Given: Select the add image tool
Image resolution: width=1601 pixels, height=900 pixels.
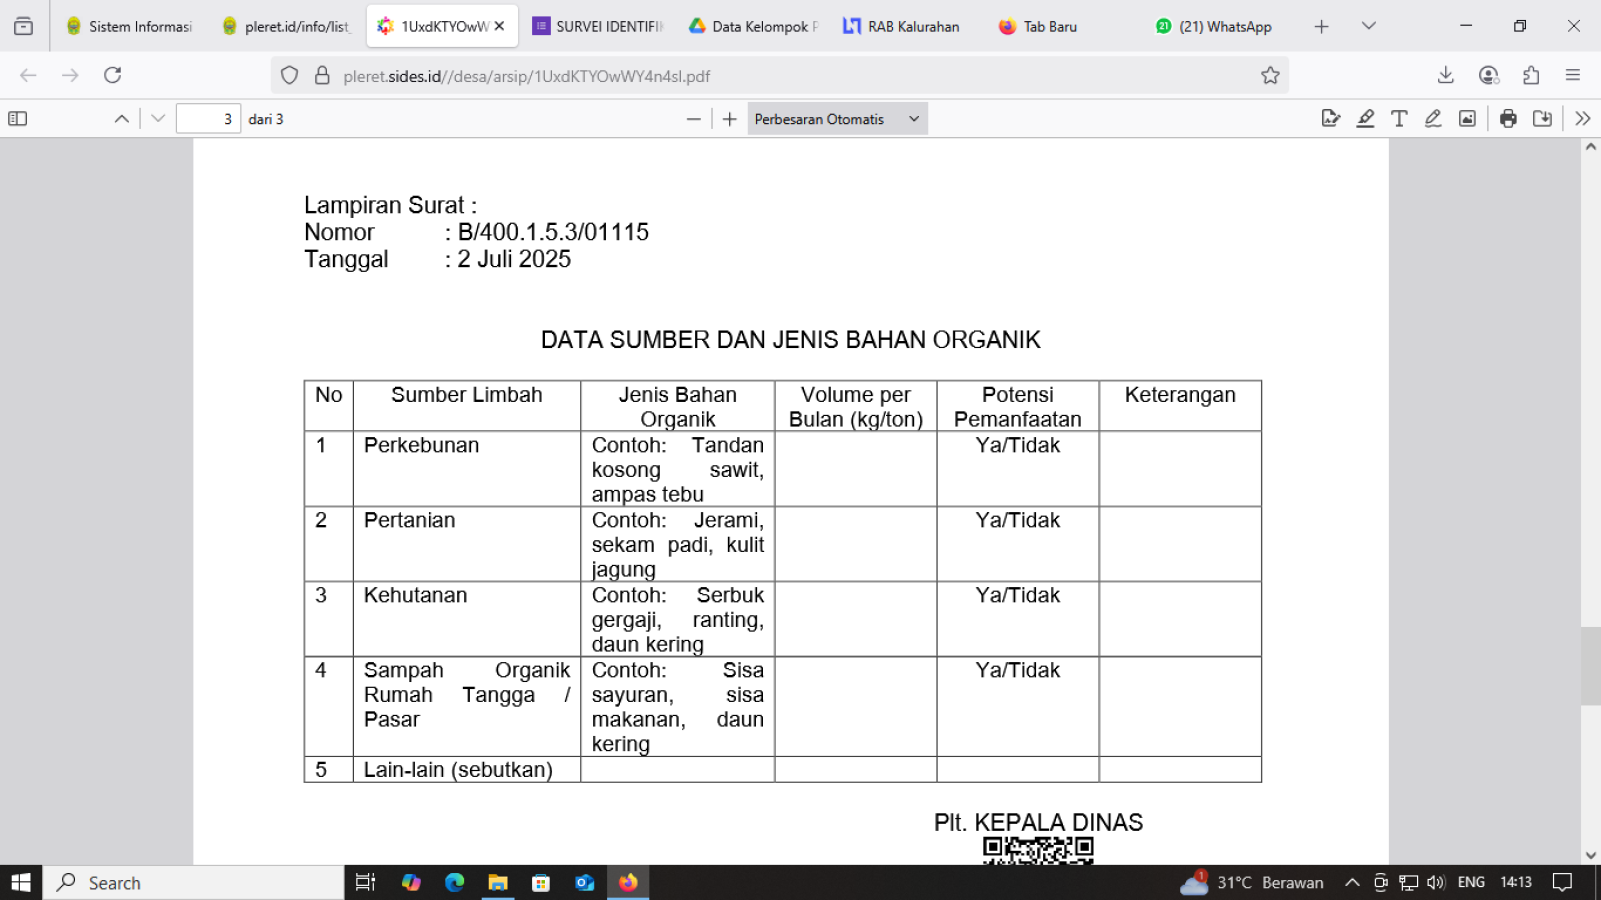Looking at the screenshot, I should (x=1467, y=119).
